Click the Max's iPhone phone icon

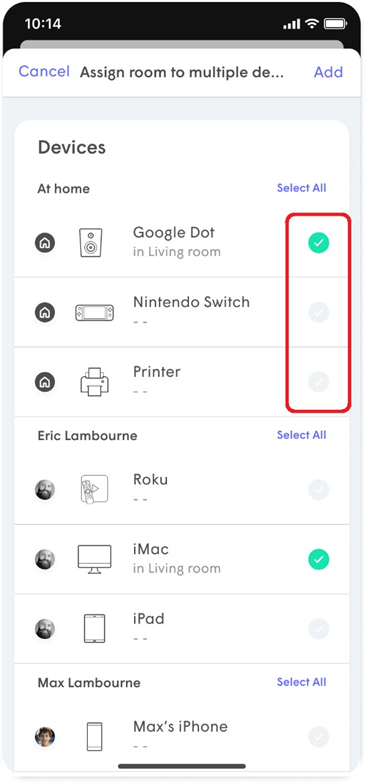[94, 736]
